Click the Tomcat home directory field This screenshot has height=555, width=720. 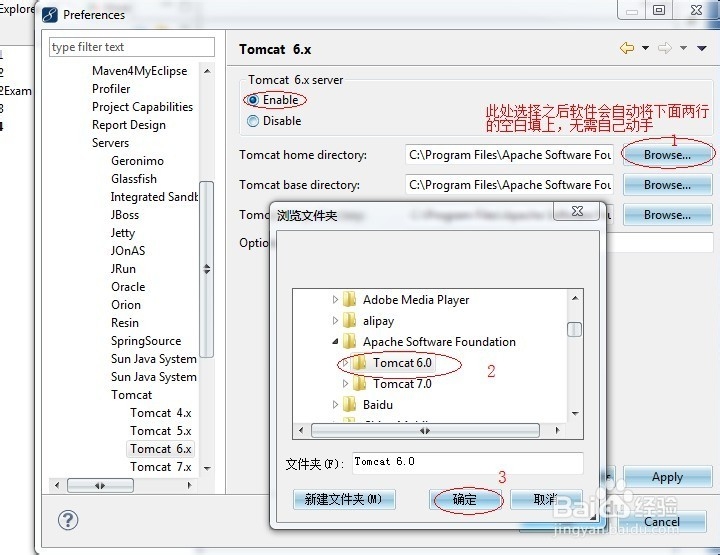pyautogui.click(x=509, y=155)
